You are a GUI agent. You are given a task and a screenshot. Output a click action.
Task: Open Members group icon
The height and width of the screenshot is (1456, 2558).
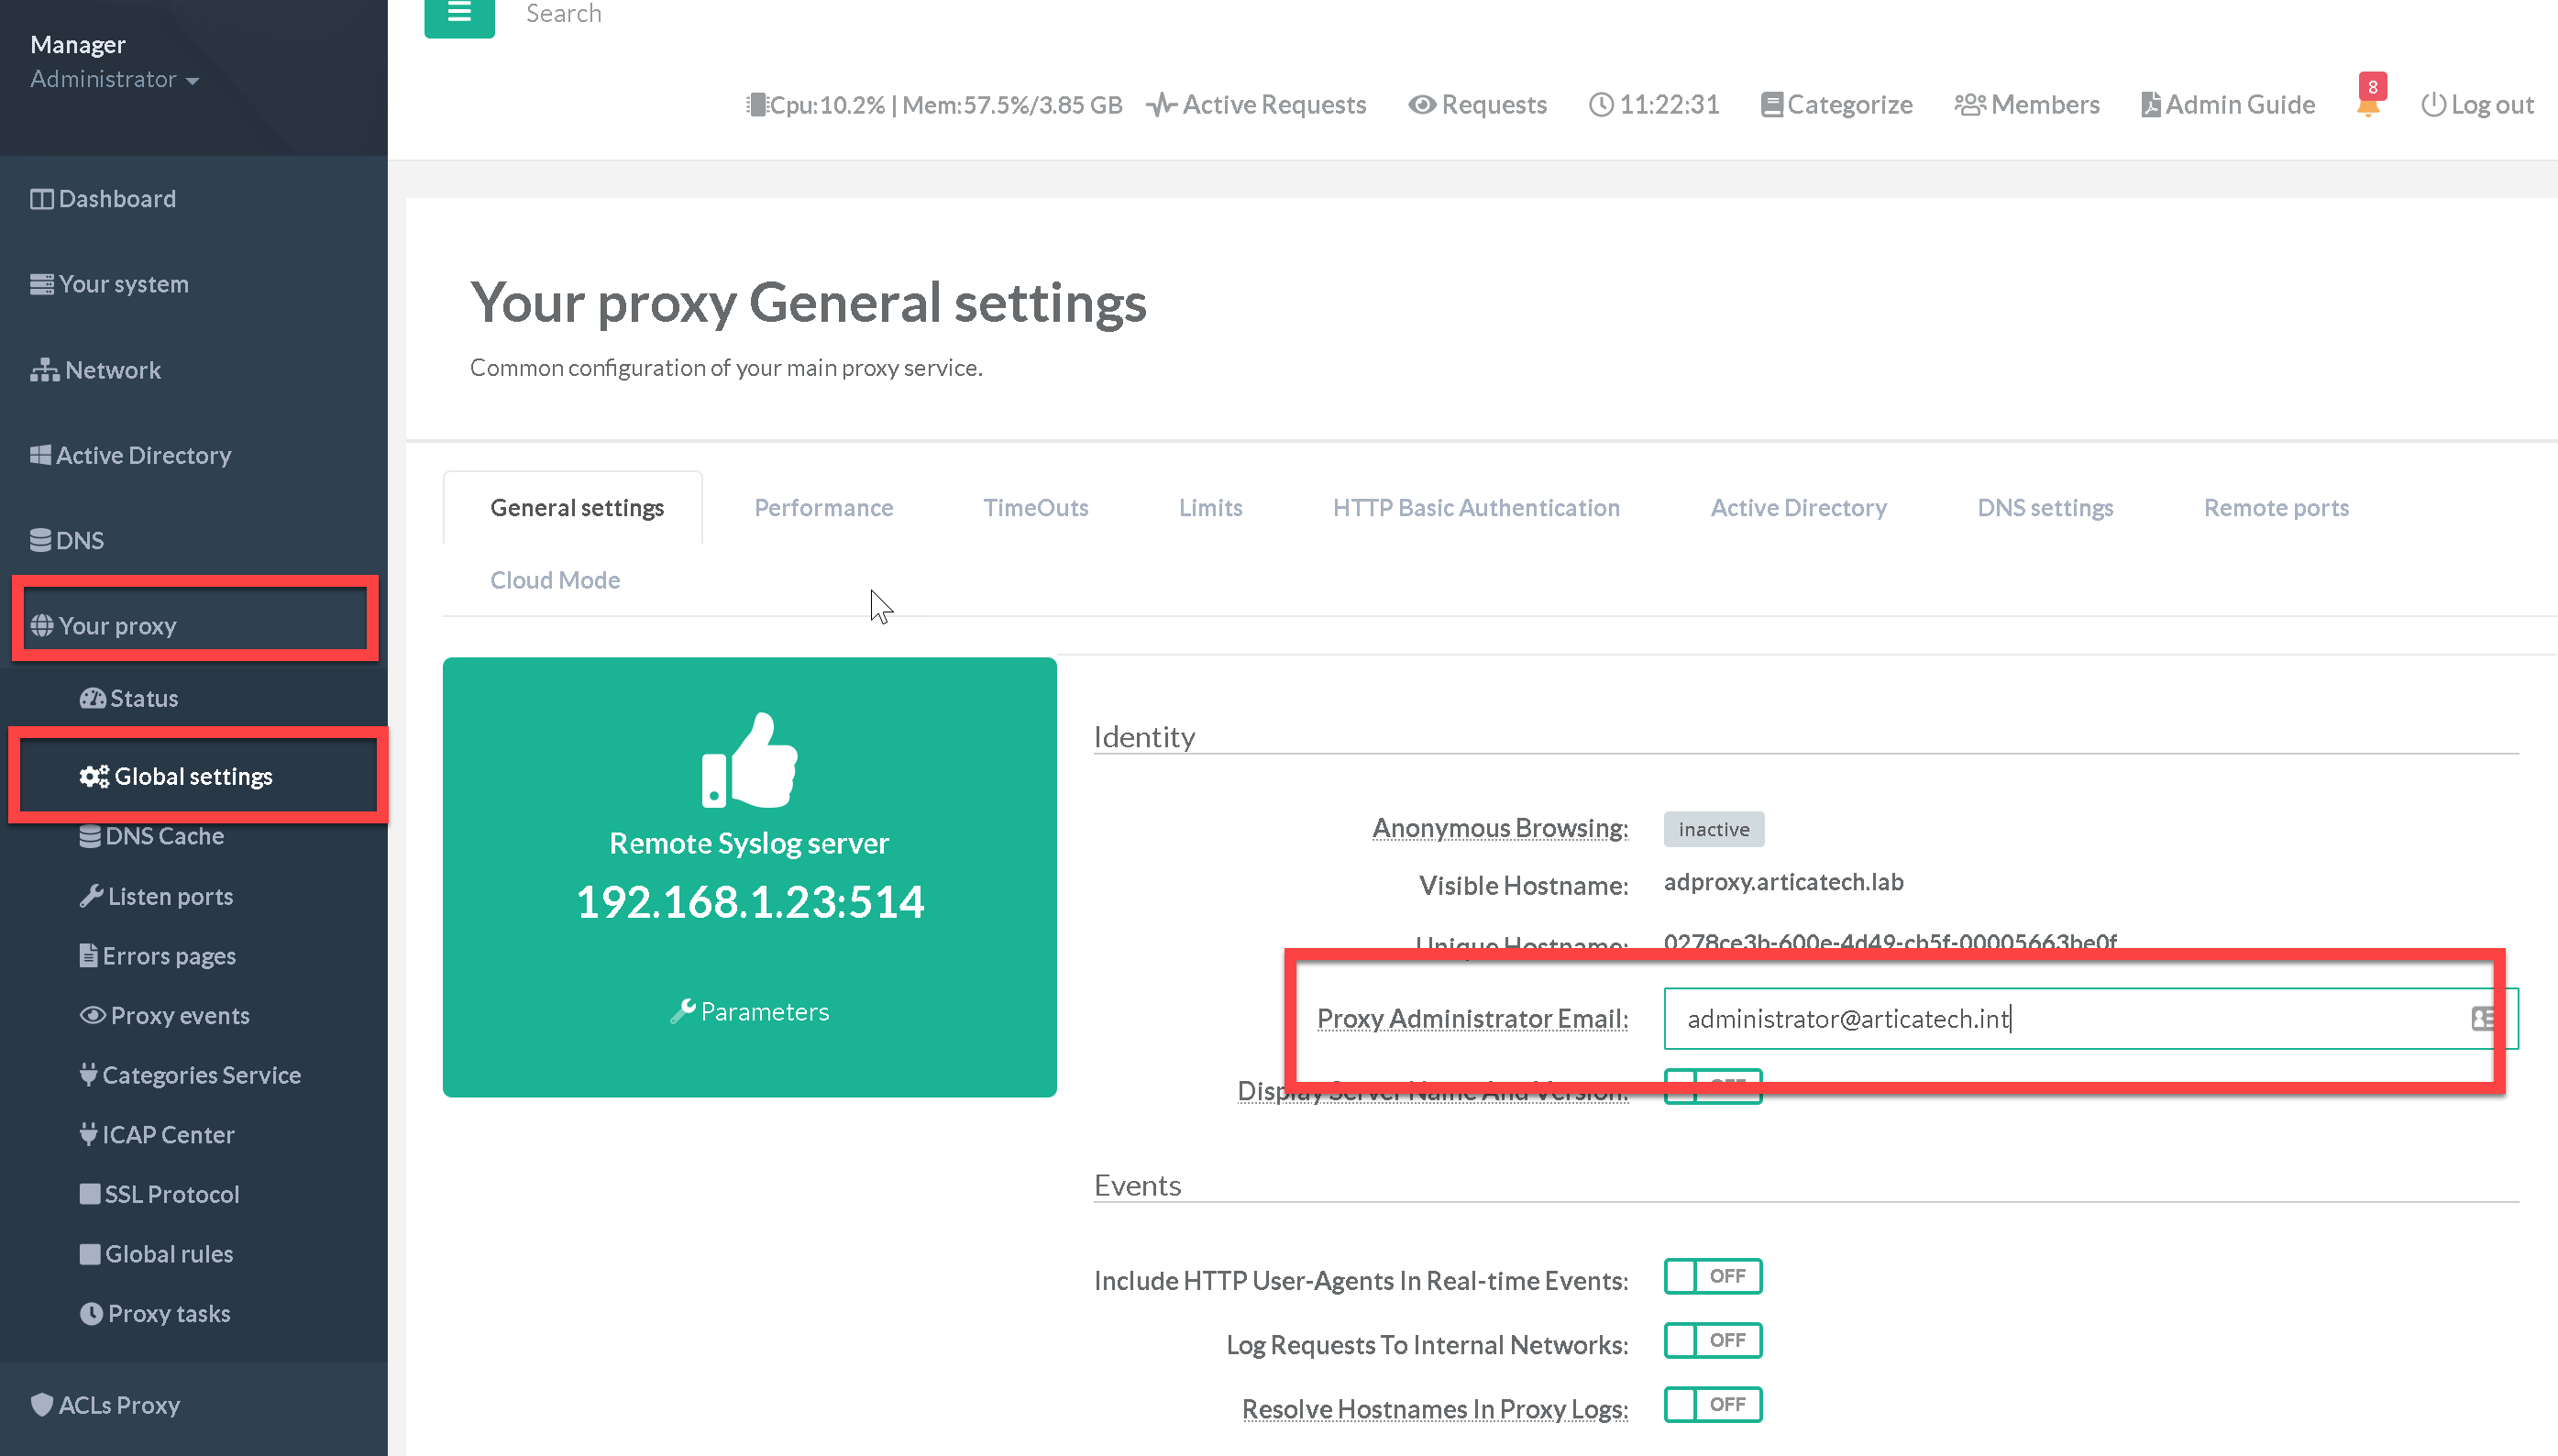[x=1969, y=105]
